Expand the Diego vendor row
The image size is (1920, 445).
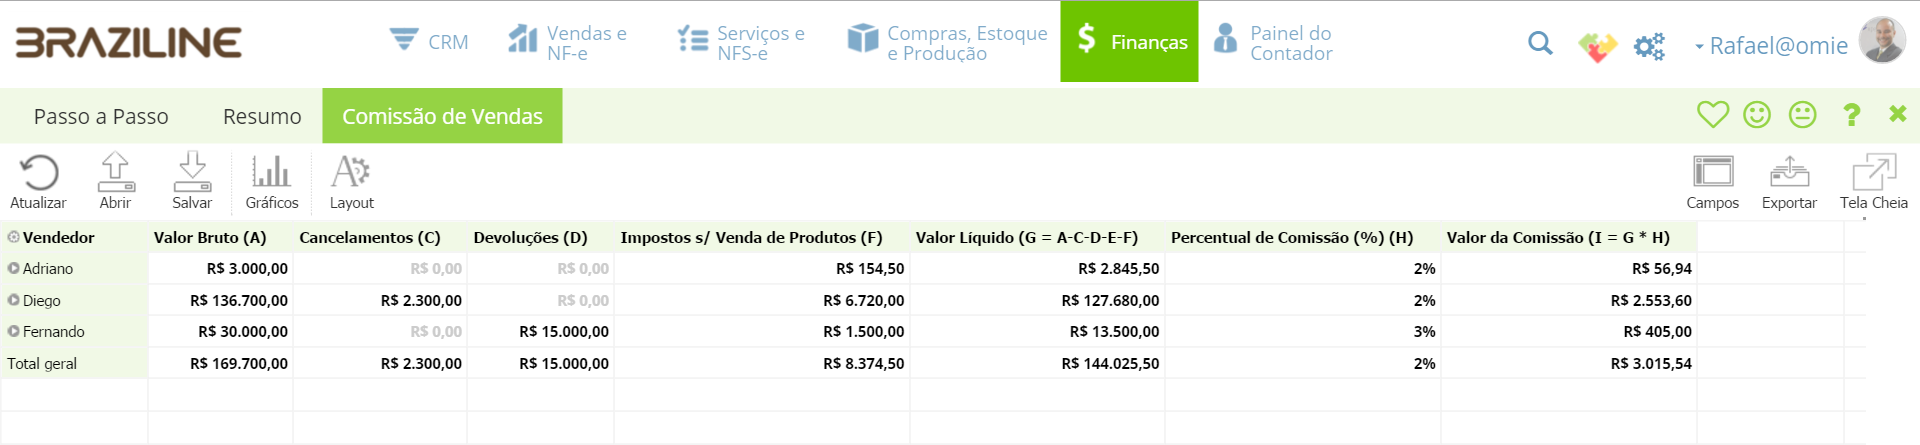(x=14, y=300)
